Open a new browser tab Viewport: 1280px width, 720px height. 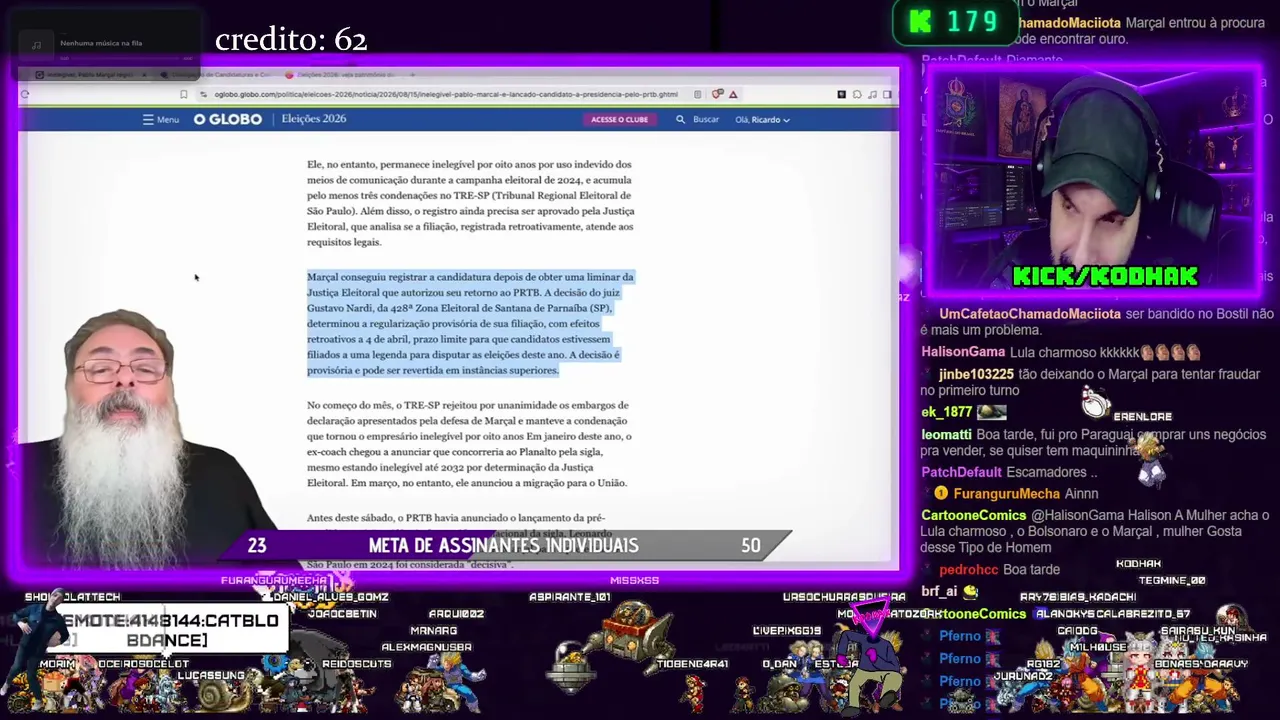pyautogui.click(x=411, y=74)
